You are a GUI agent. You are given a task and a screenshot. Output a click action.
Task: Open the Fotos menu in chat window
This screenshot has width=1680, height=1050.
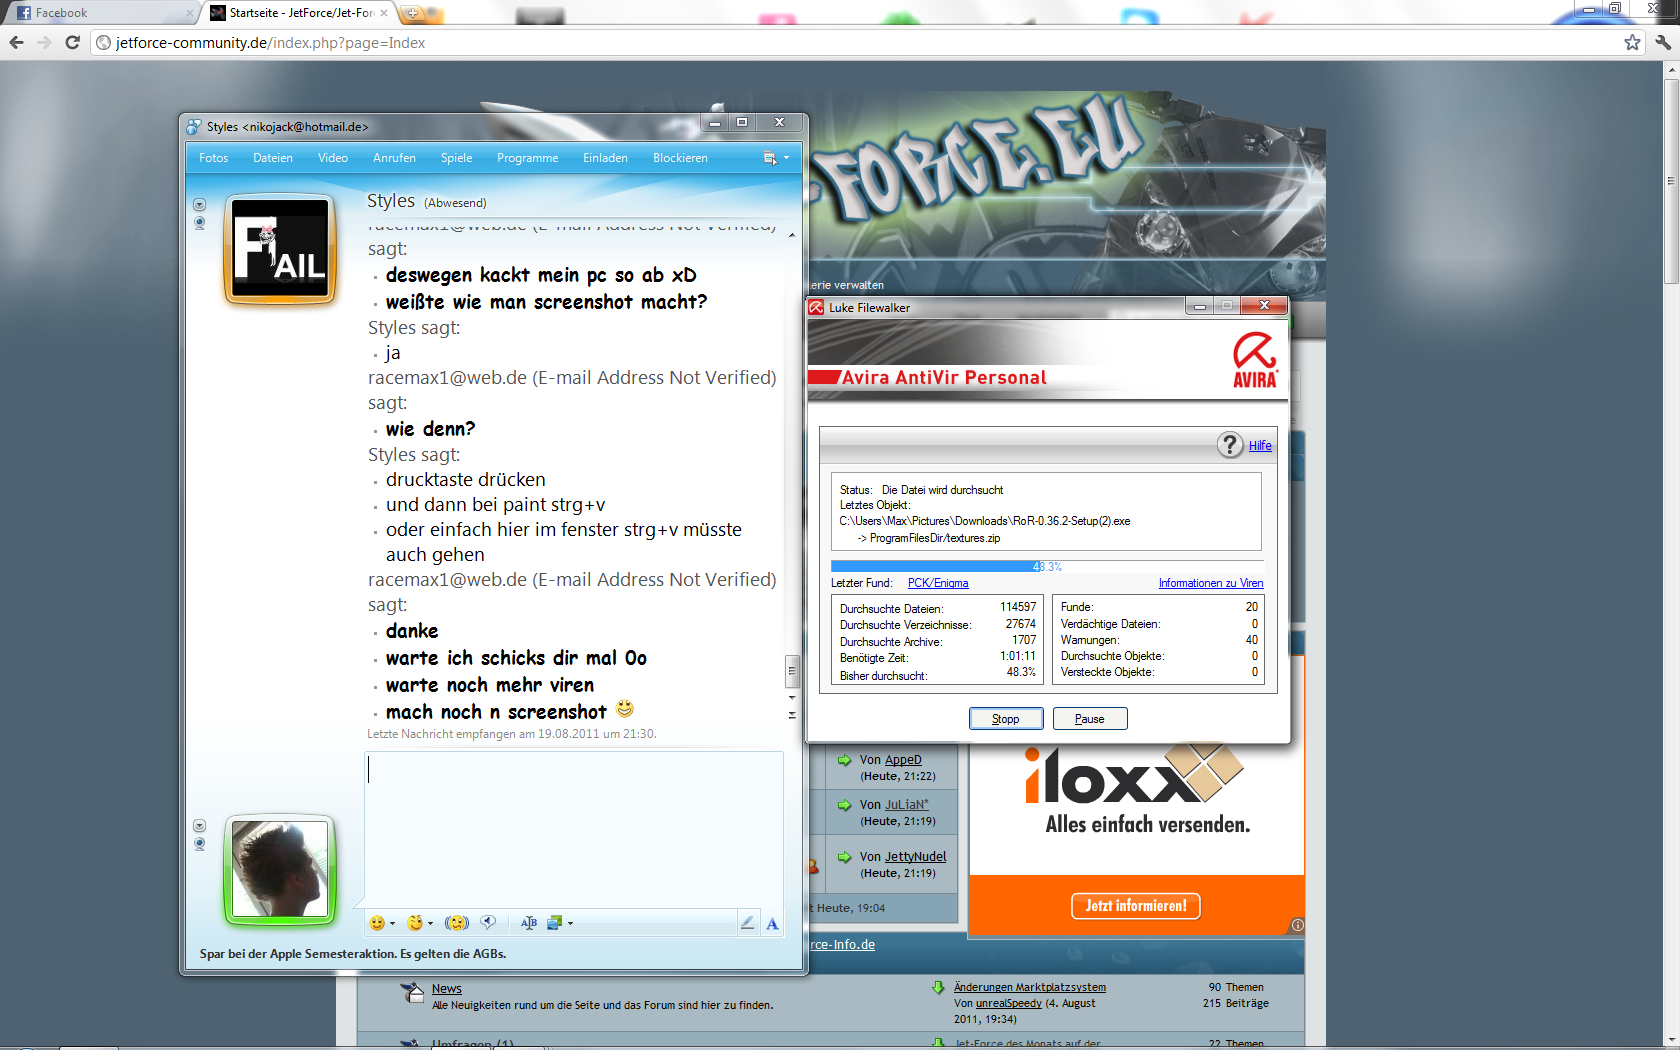pos(214,158)
